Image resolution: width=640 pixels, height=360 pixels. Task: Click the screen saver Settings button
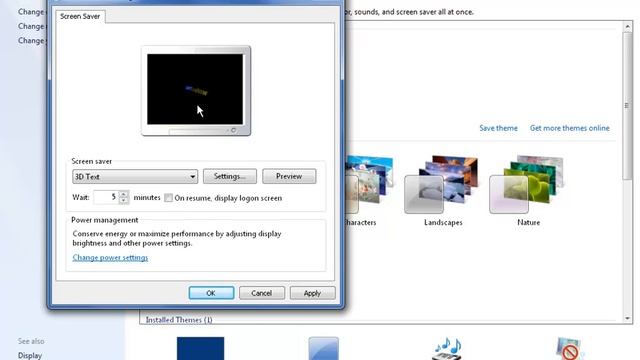click(x=230, y=176)
